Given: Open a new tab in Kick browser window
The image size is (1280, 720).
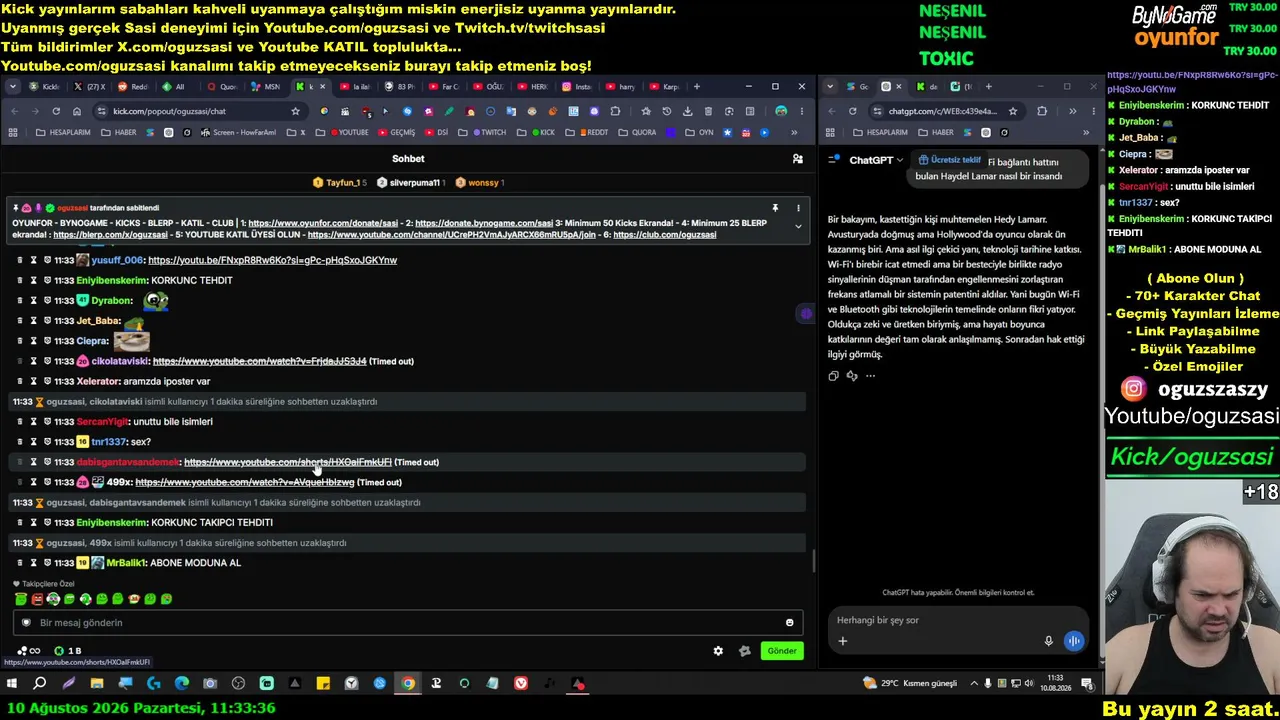Looking at the screenshot, I should 697,87.
